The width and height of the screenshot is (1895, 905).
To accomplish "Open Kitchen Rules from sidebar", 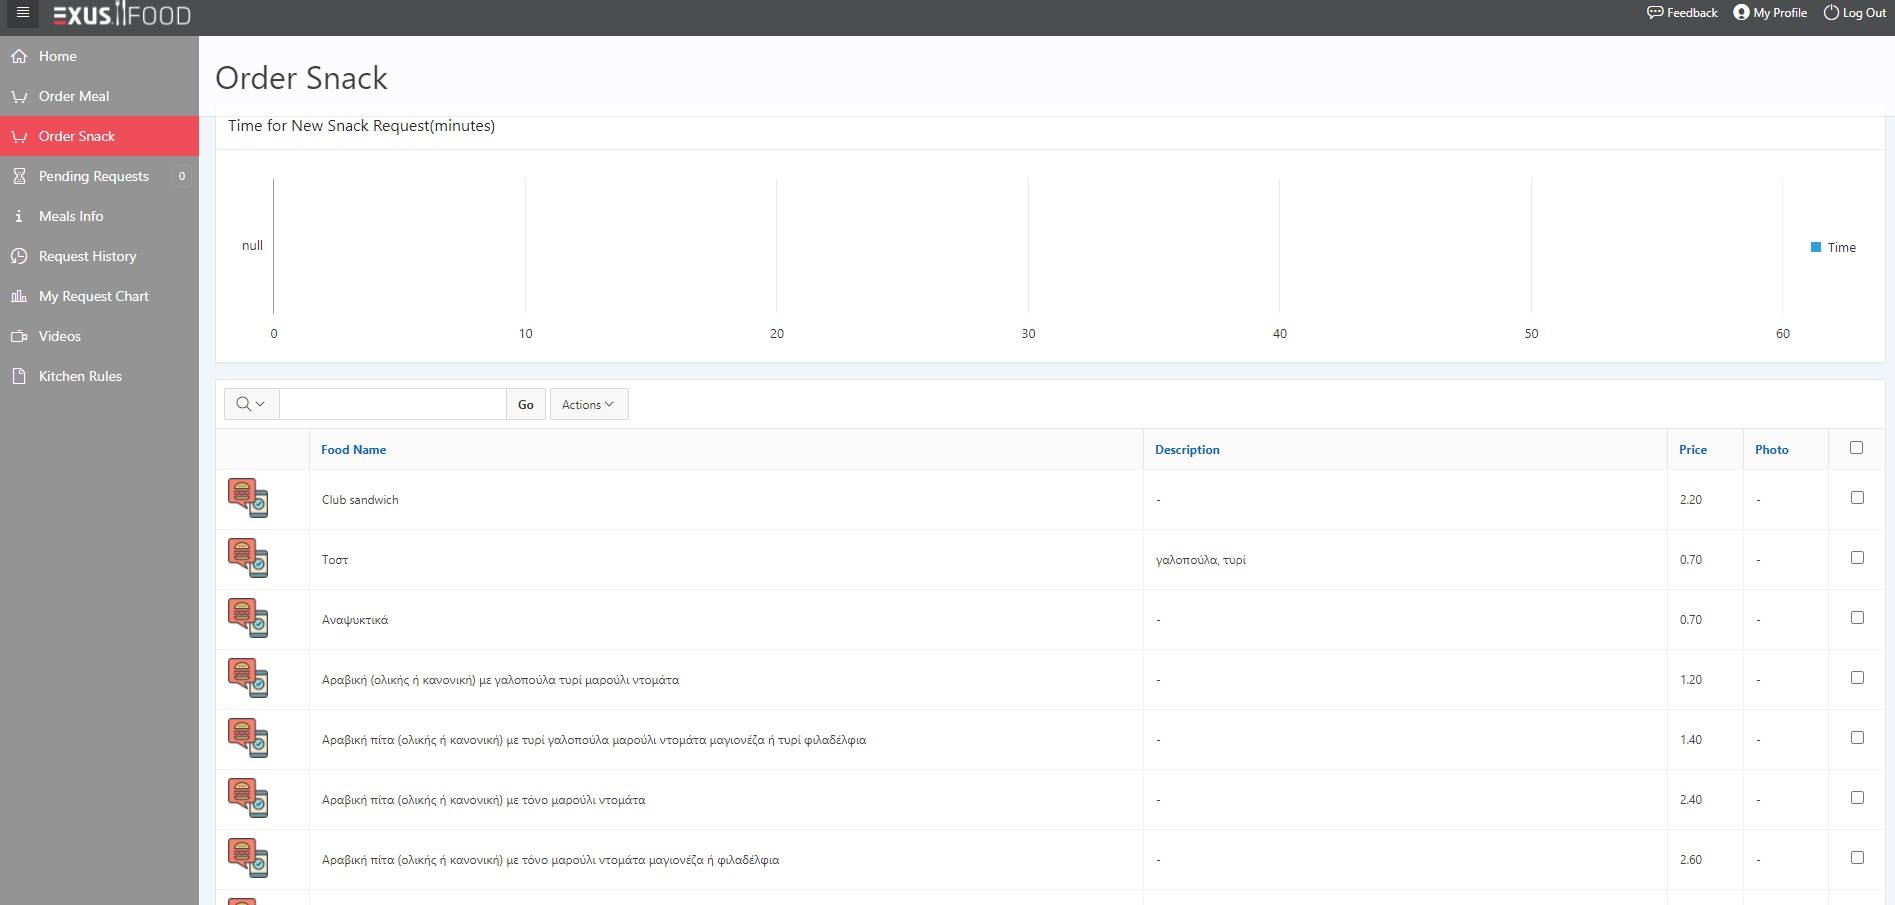I will tap(80, 376).
